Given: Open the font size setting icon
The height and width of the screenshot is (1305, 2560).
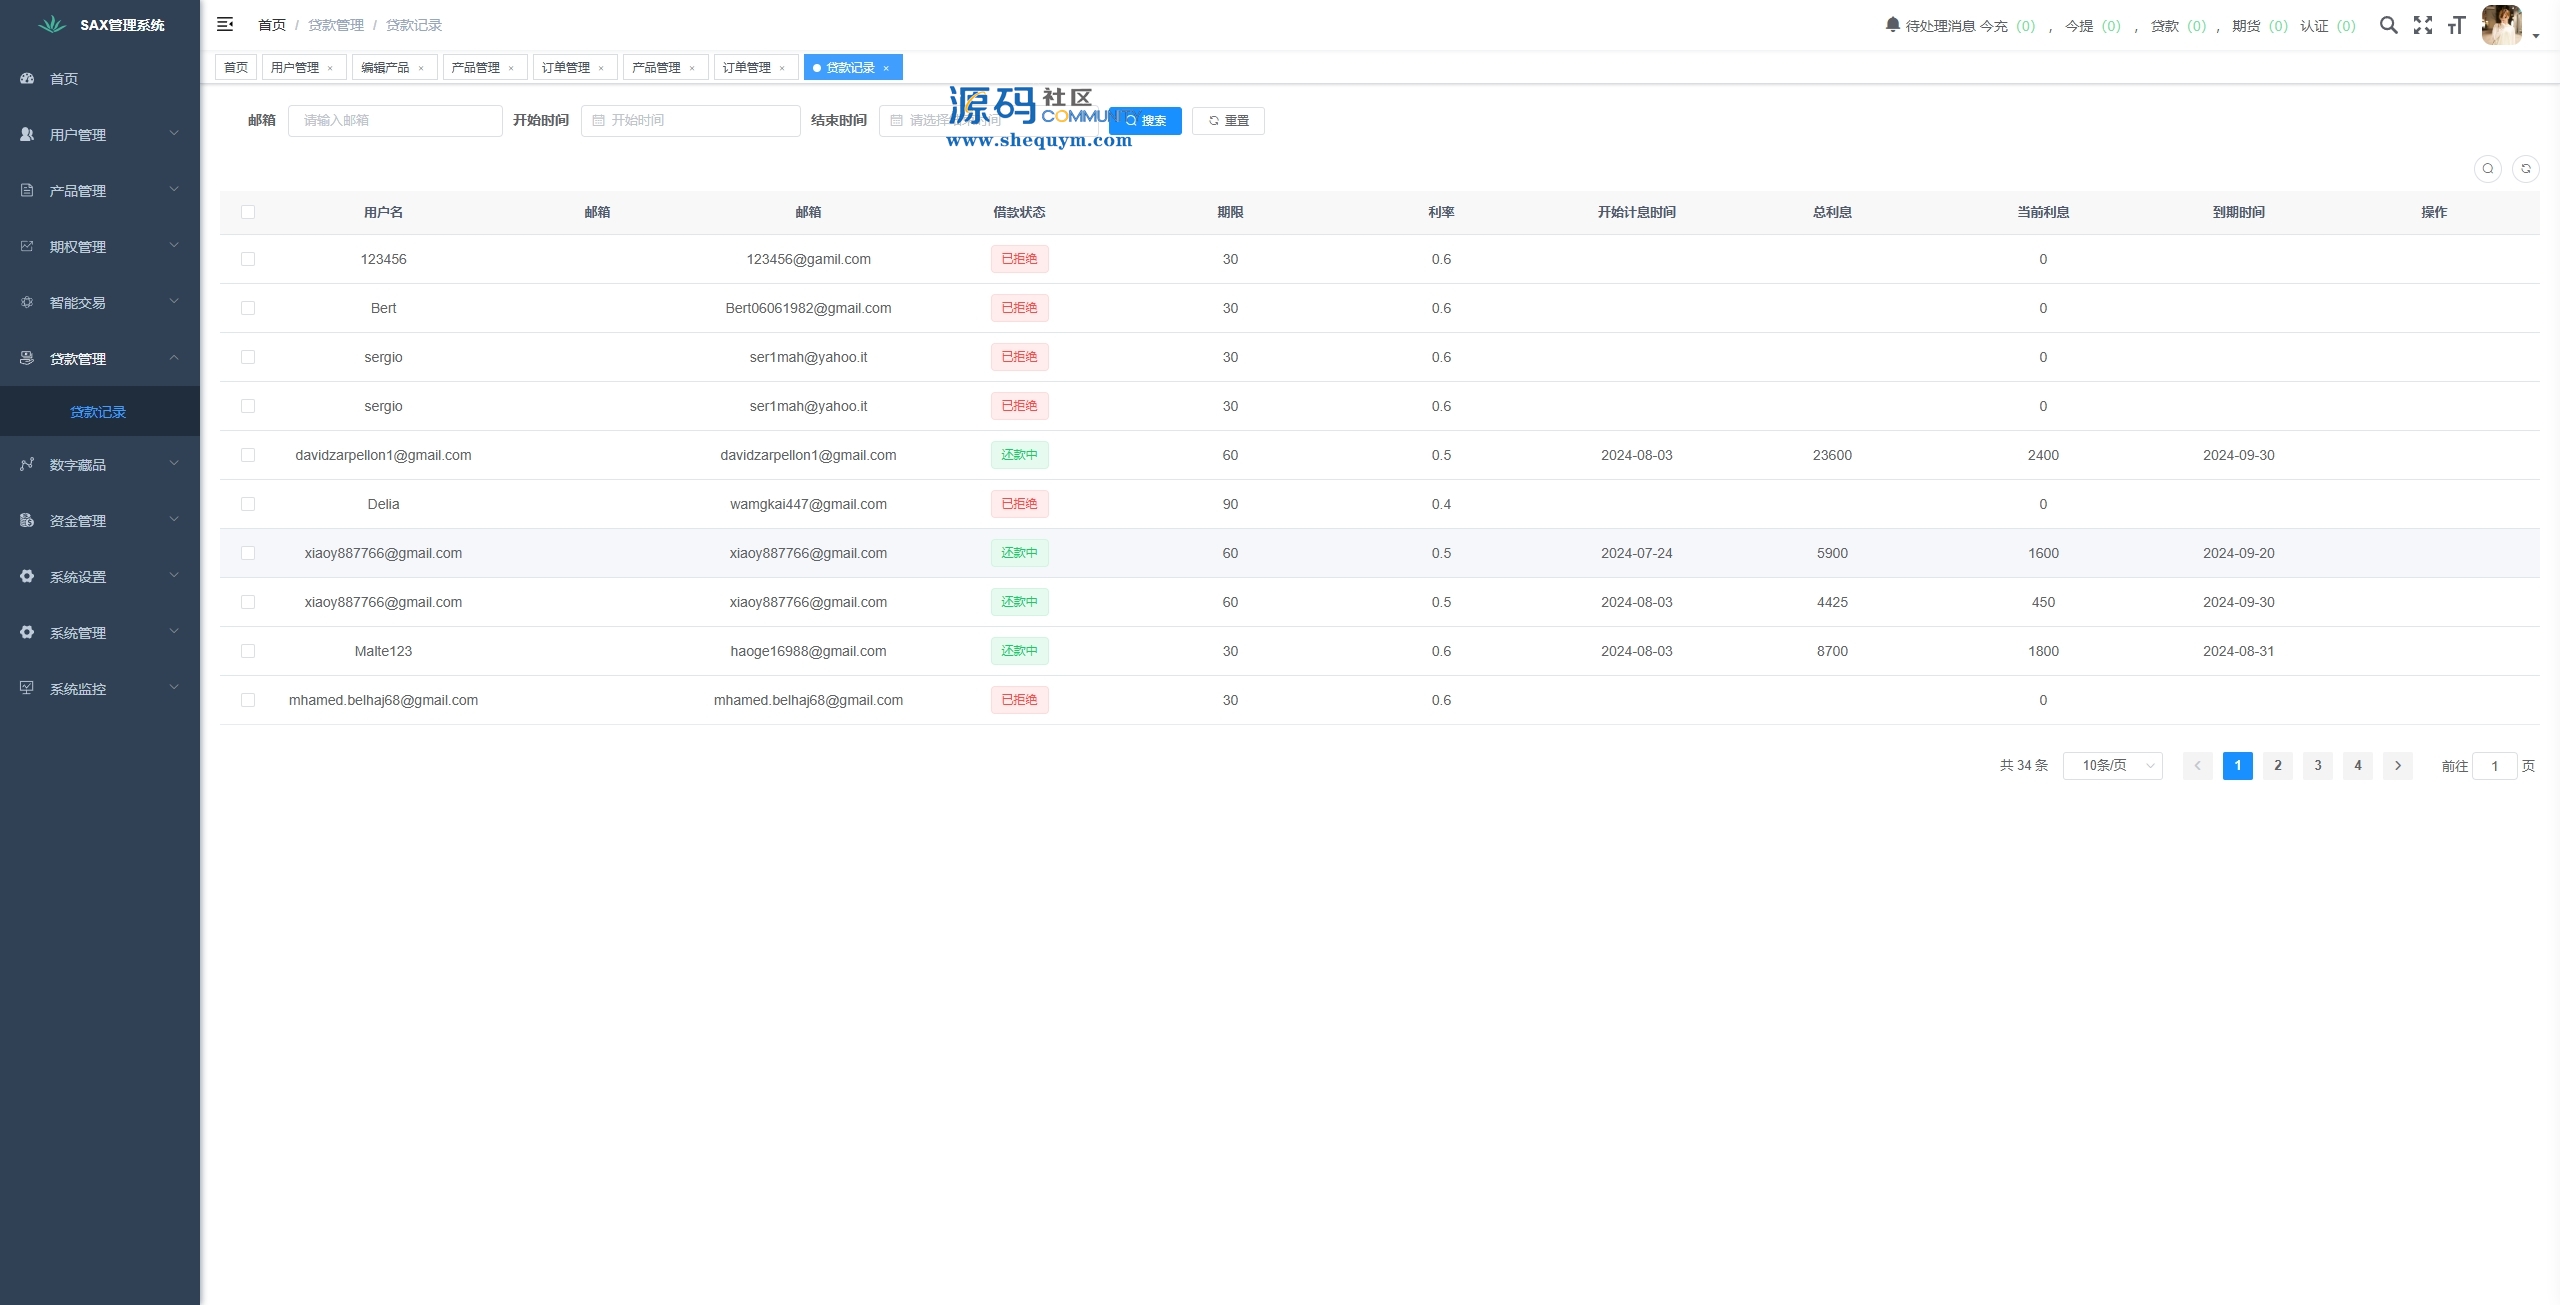Looking at the screenshot, I should click(2456, 25).
